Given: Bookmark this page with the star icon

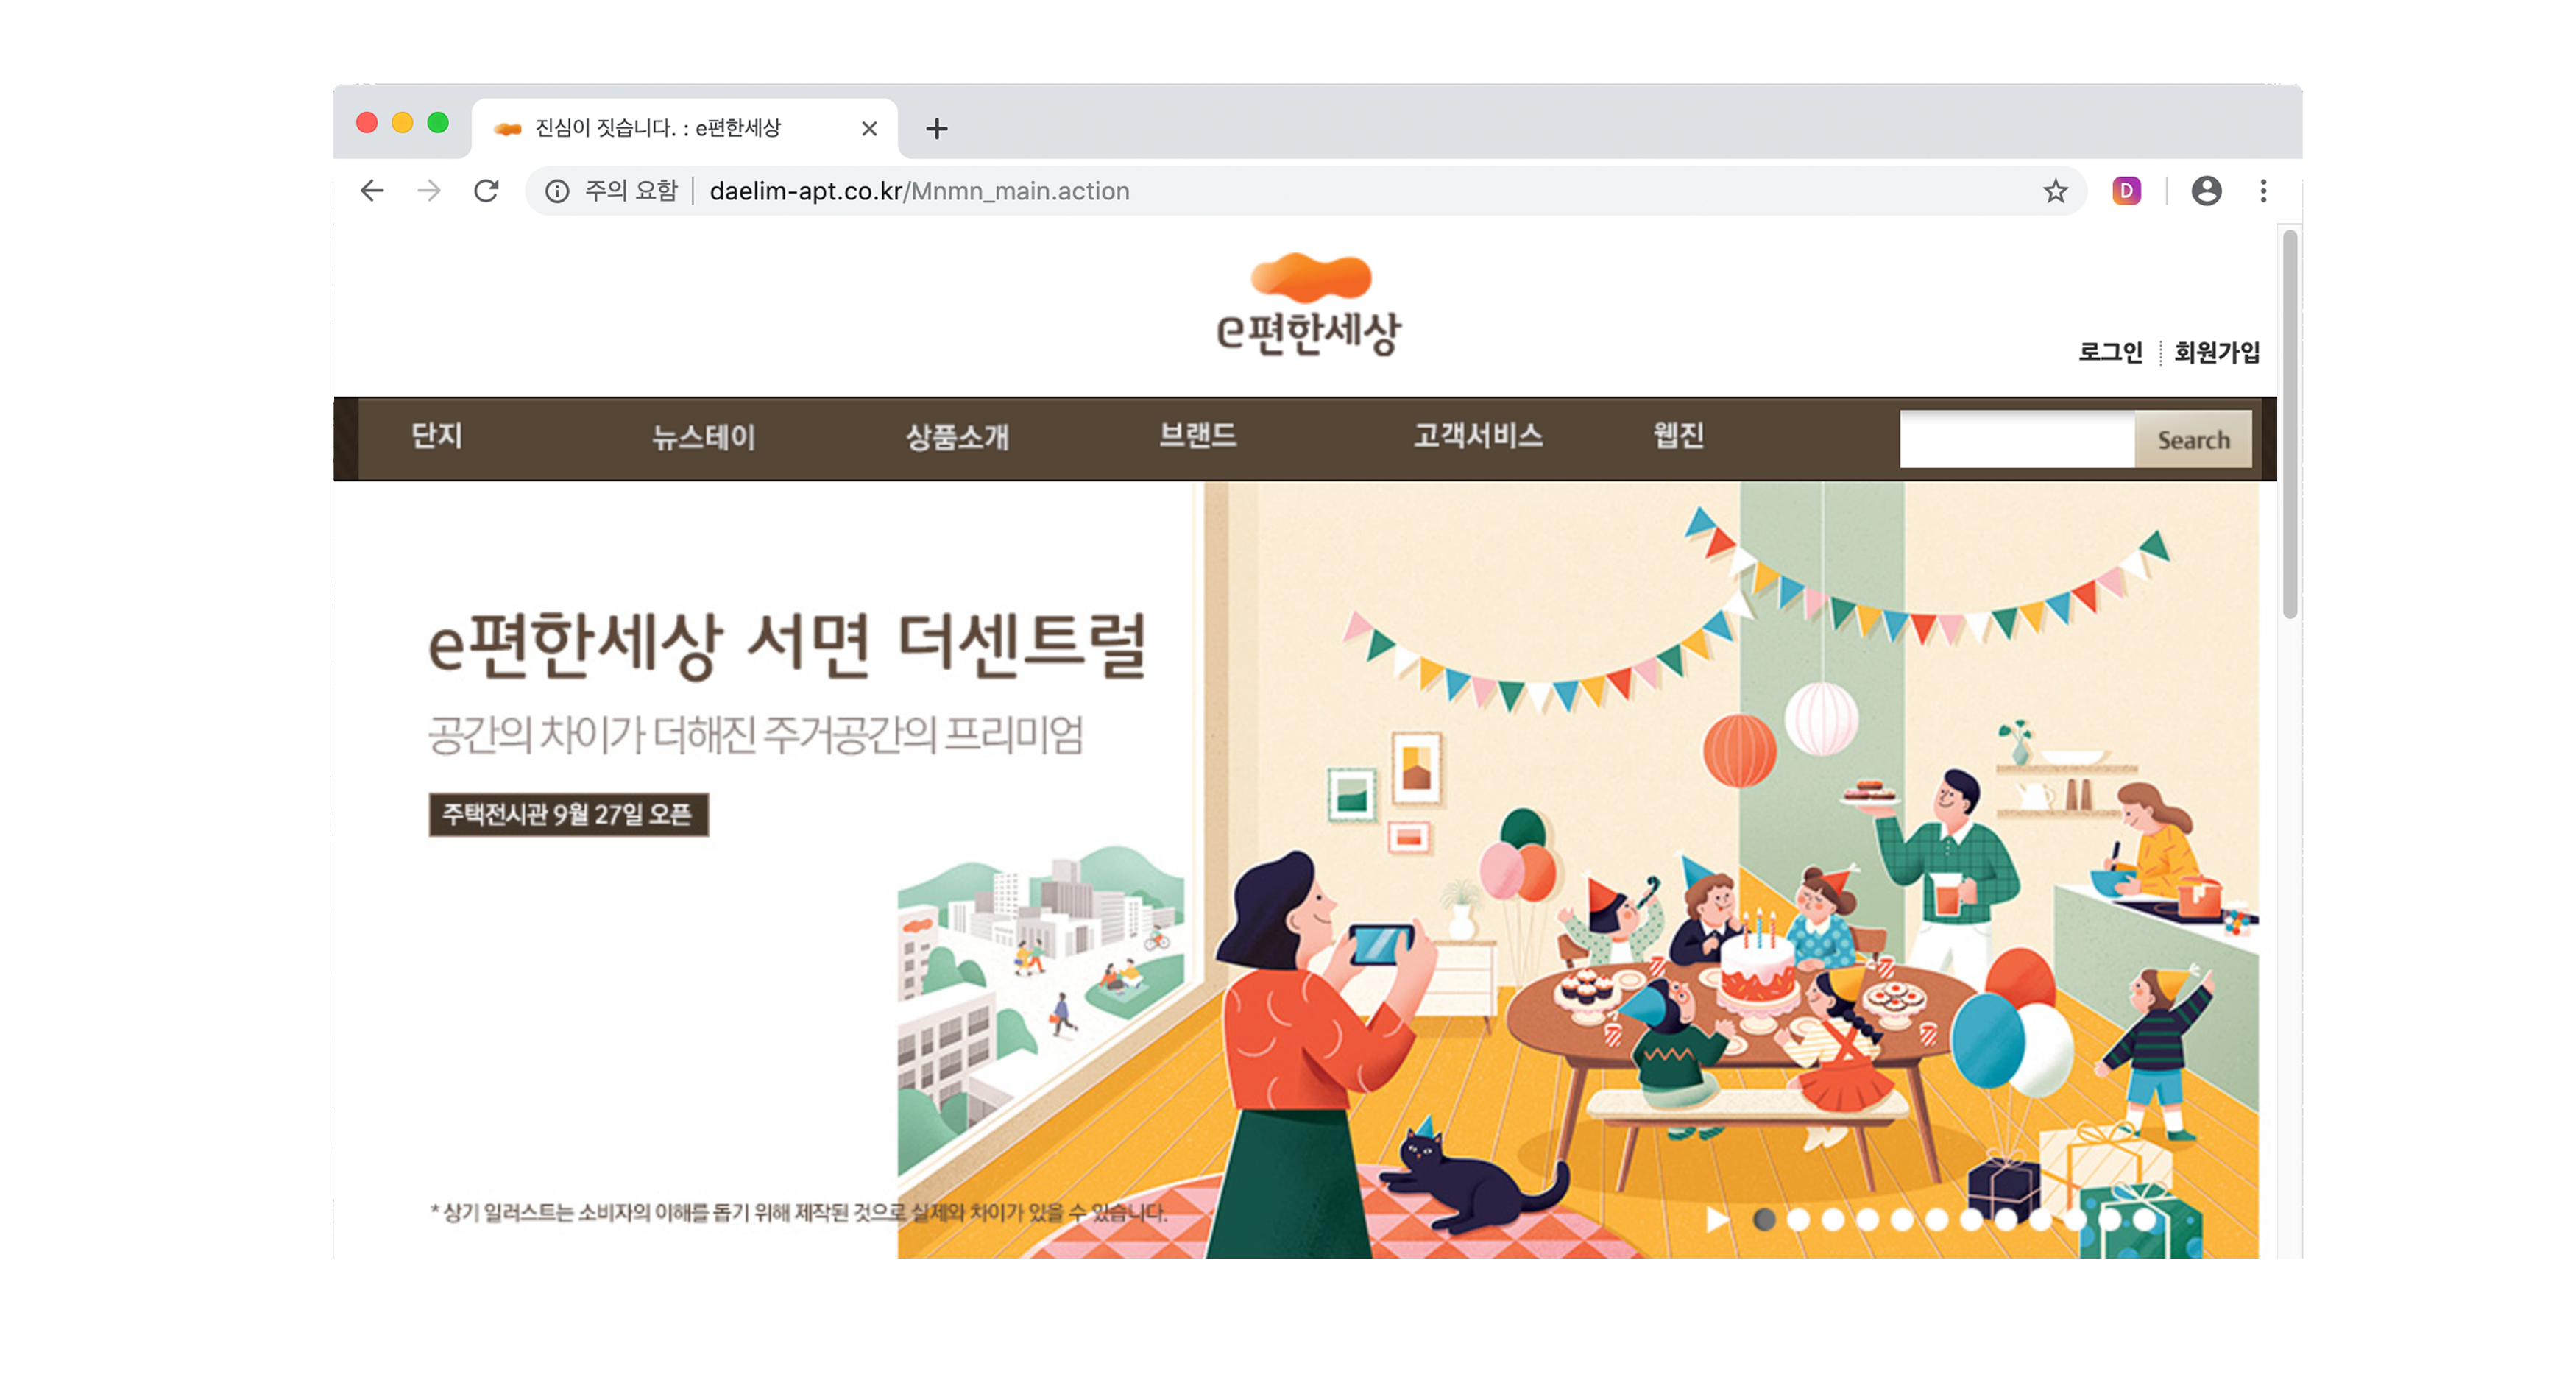Looking at the screenshot, I should 2055,191.
